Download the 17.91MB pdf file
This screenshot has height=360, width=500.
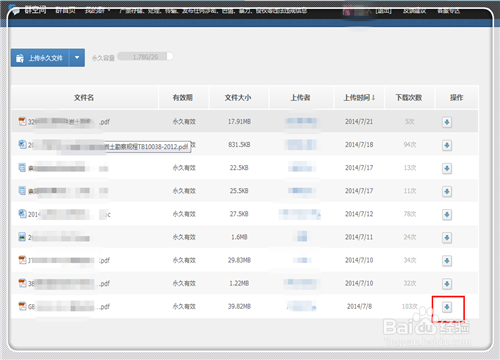[447, 122]
